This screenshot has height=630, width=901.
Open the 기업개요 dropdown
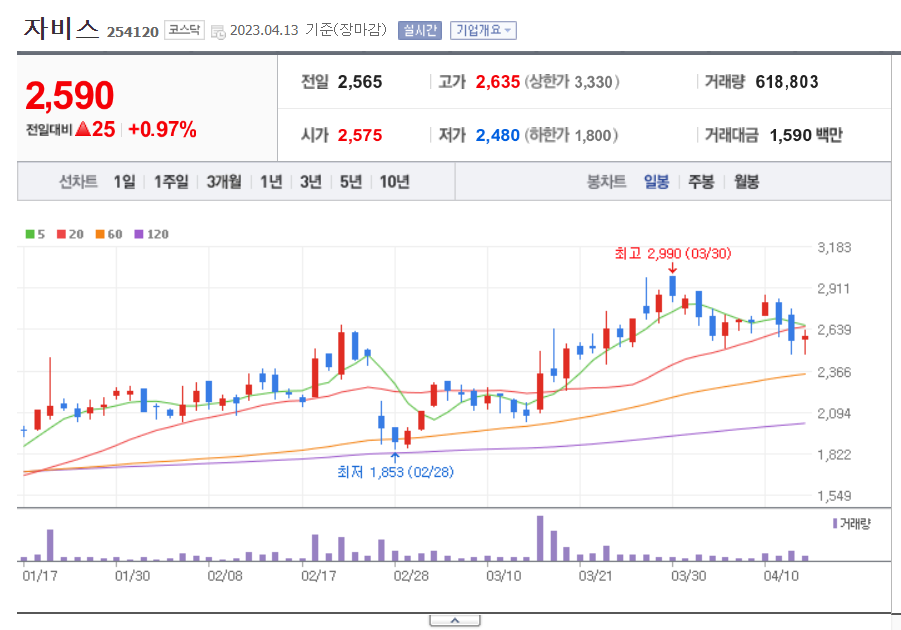tap(483, 30)
